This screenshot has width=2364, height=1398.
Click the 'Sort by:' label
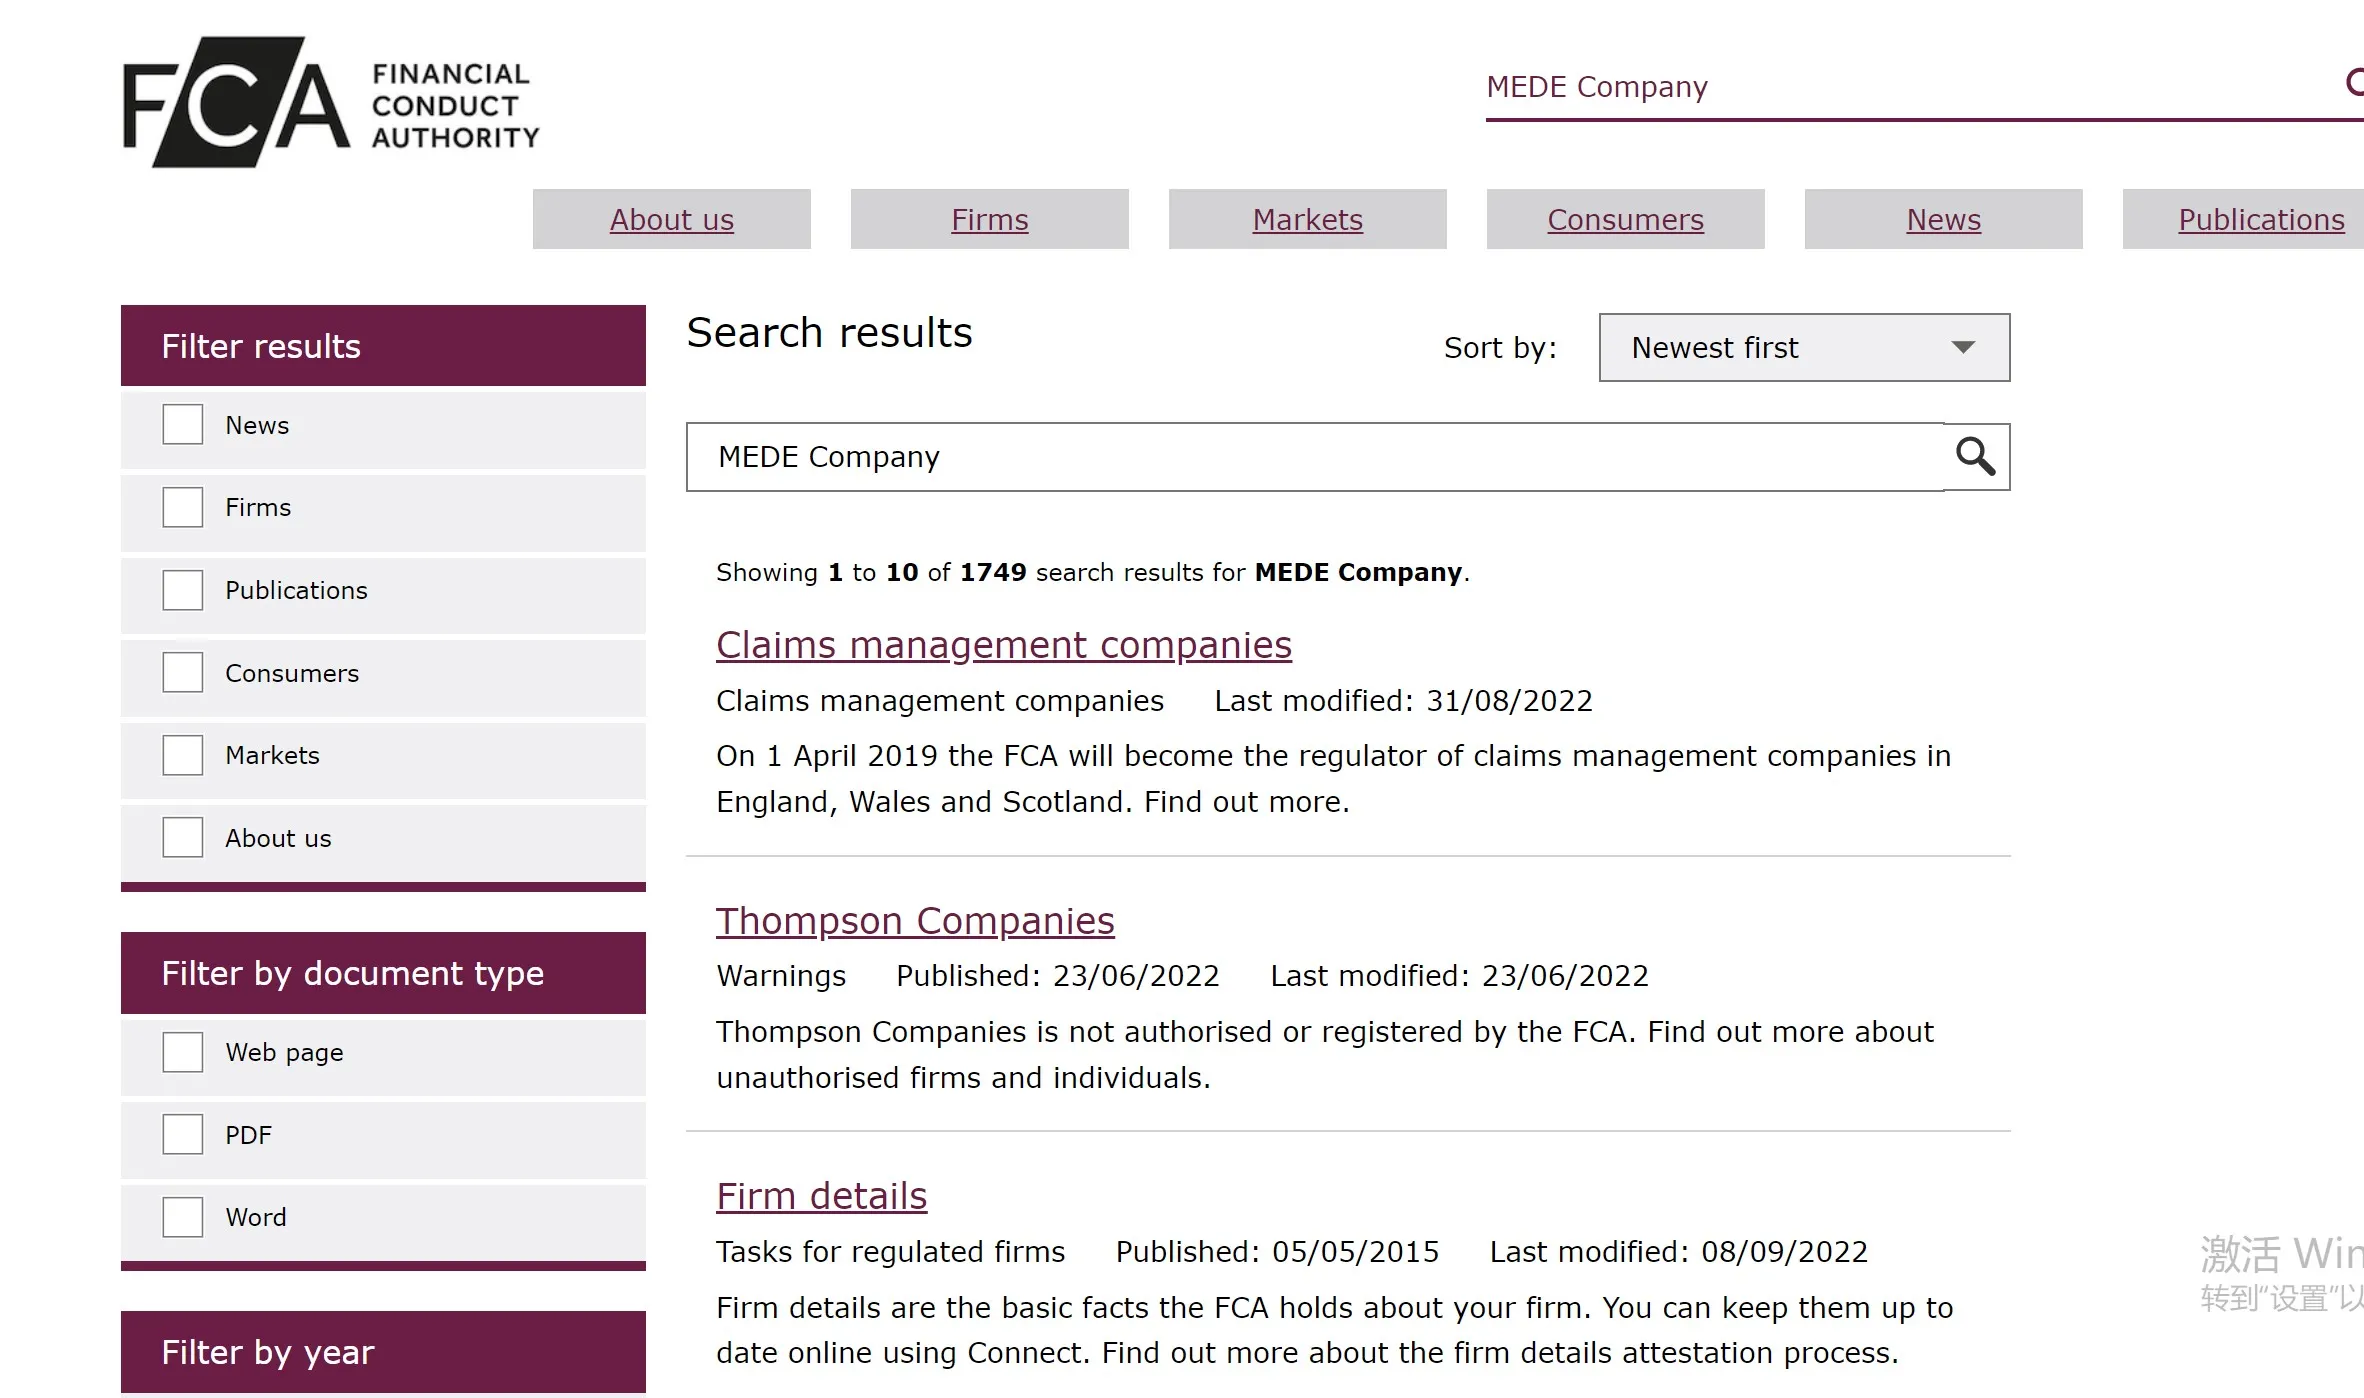pyautogui.click(x=1500, y=348)
